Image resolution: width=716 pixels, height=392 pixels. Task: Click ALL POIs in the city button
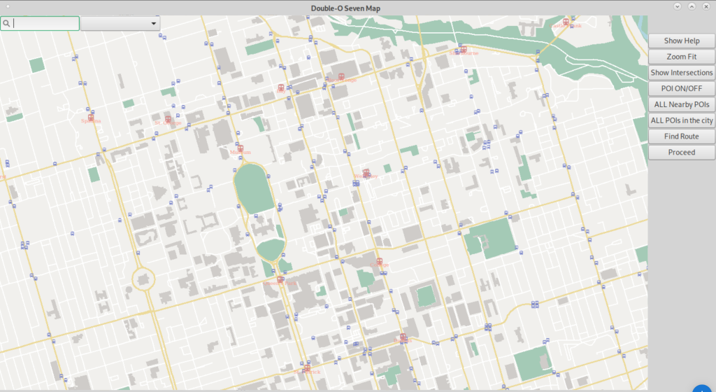coord(681,121)
